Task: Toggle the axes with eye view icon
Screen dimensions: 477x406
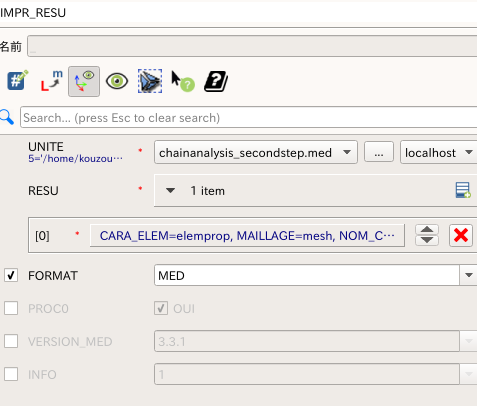Action: 84,81
